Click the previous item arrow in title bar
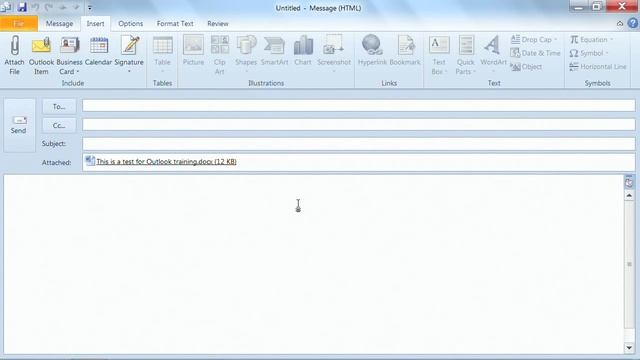 [x=63, y=7]
